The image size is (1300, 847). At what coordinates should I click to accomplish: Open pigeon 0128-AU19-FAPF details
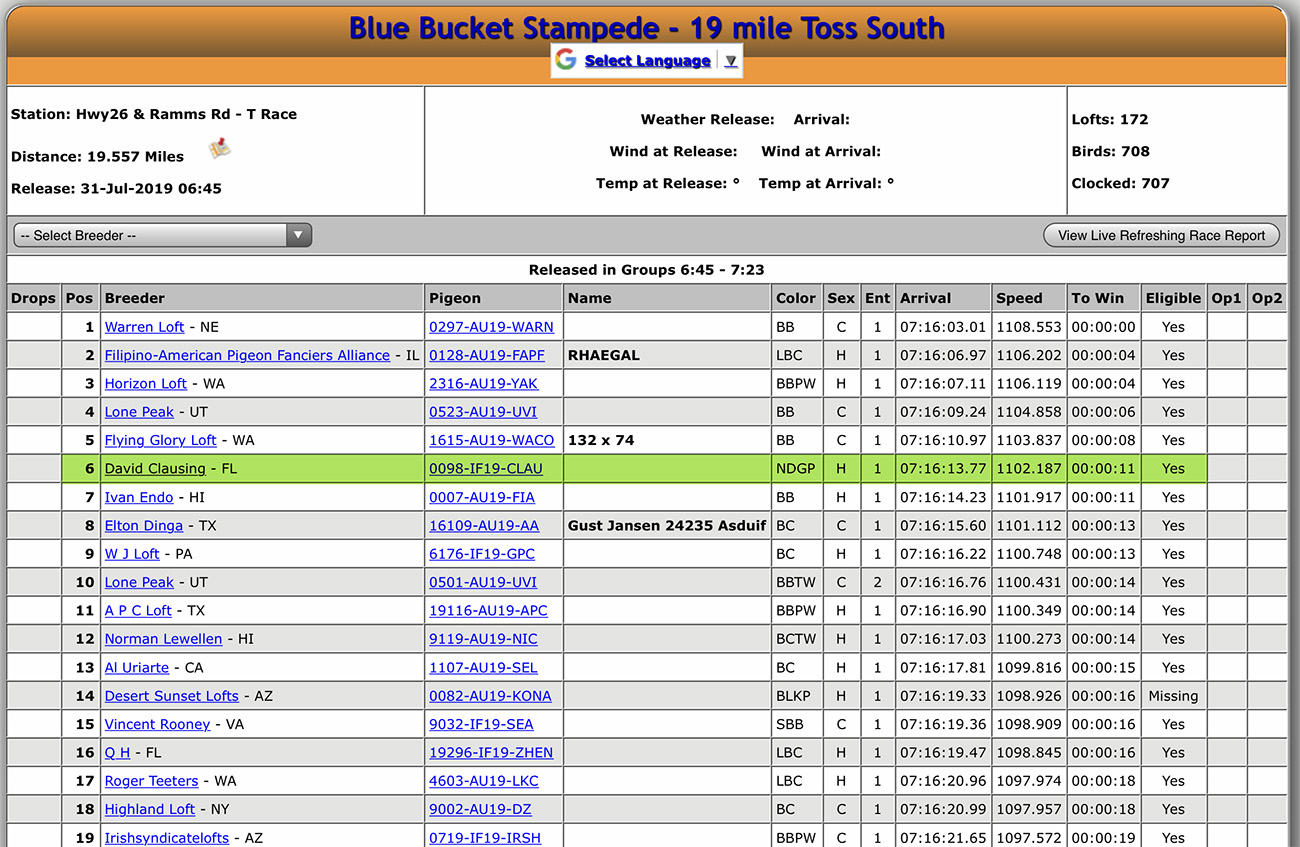487,355
